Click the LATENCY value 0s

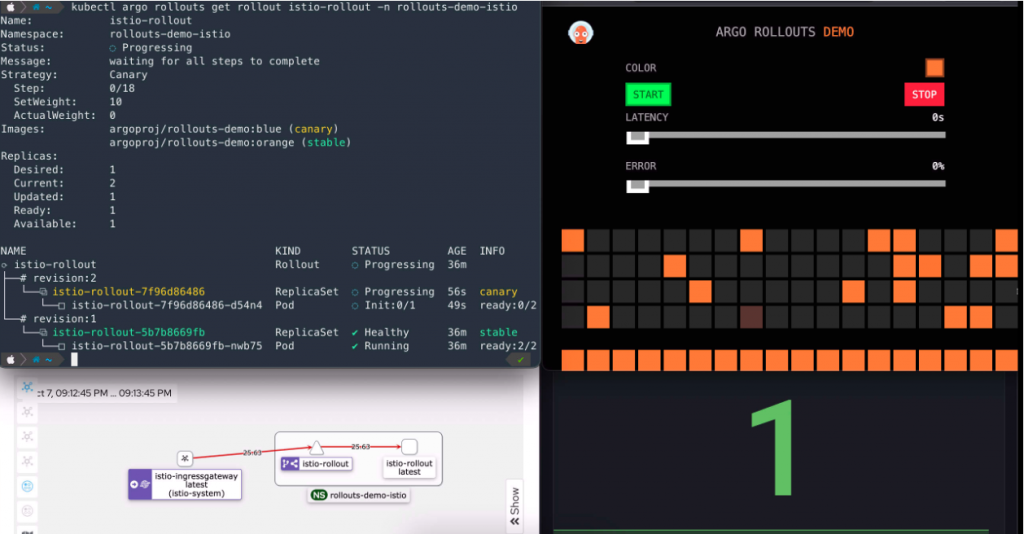coord(938,118)
